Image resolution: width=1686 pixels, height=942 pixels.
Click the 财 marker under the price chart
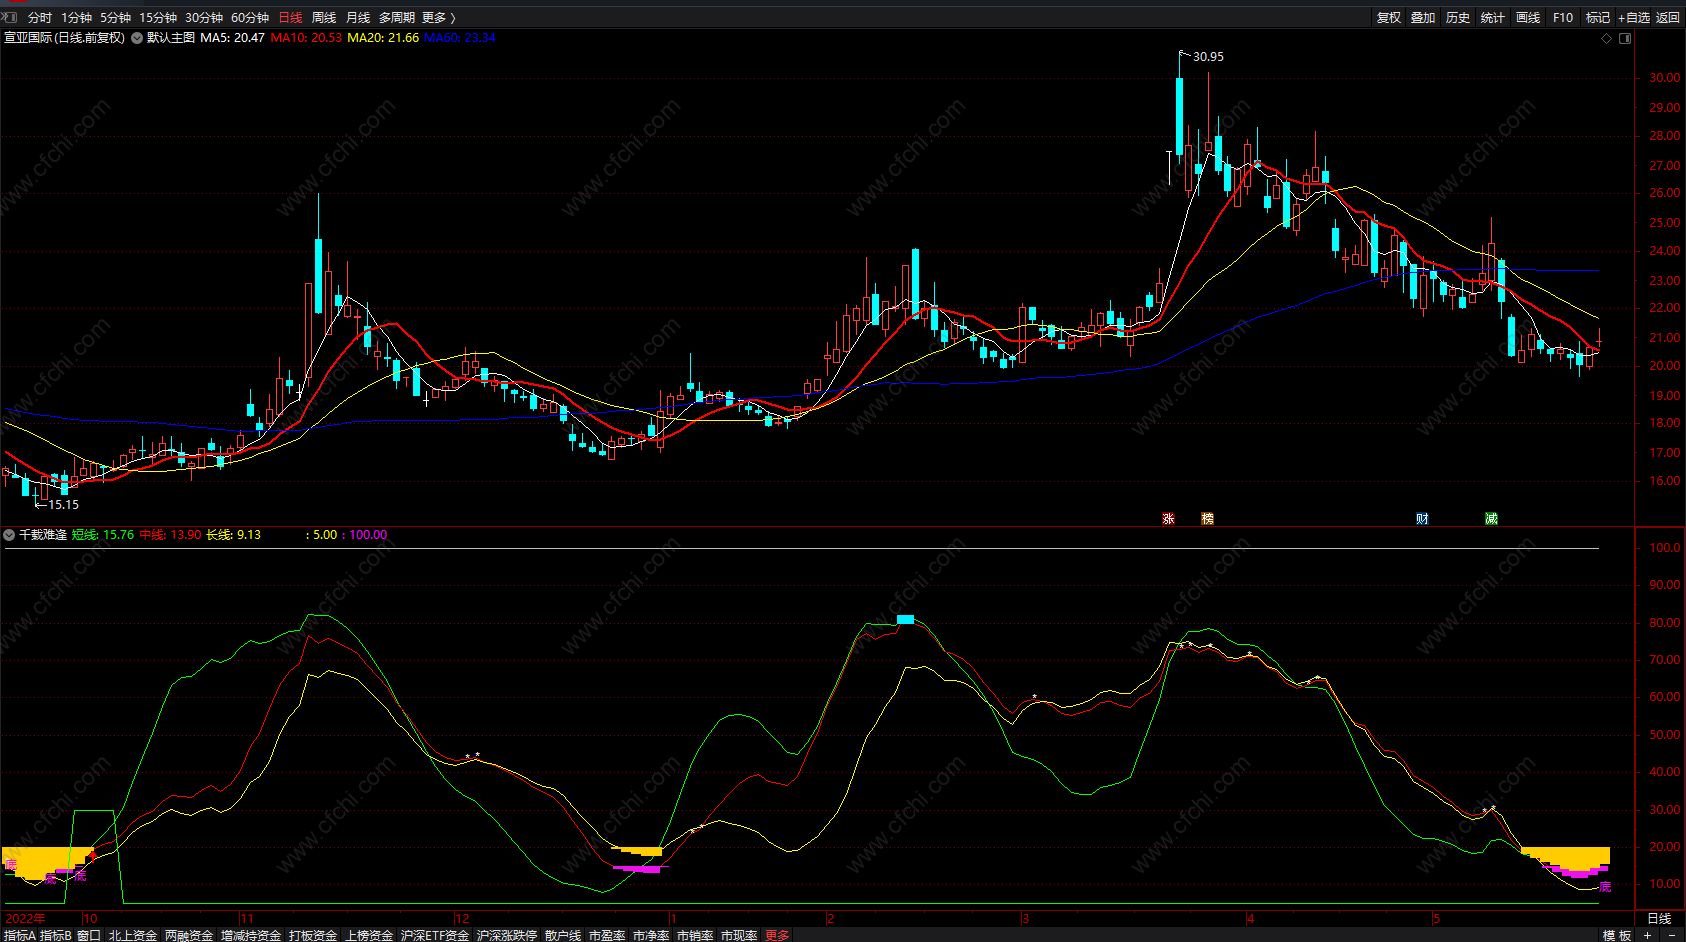coord(1422,518)
